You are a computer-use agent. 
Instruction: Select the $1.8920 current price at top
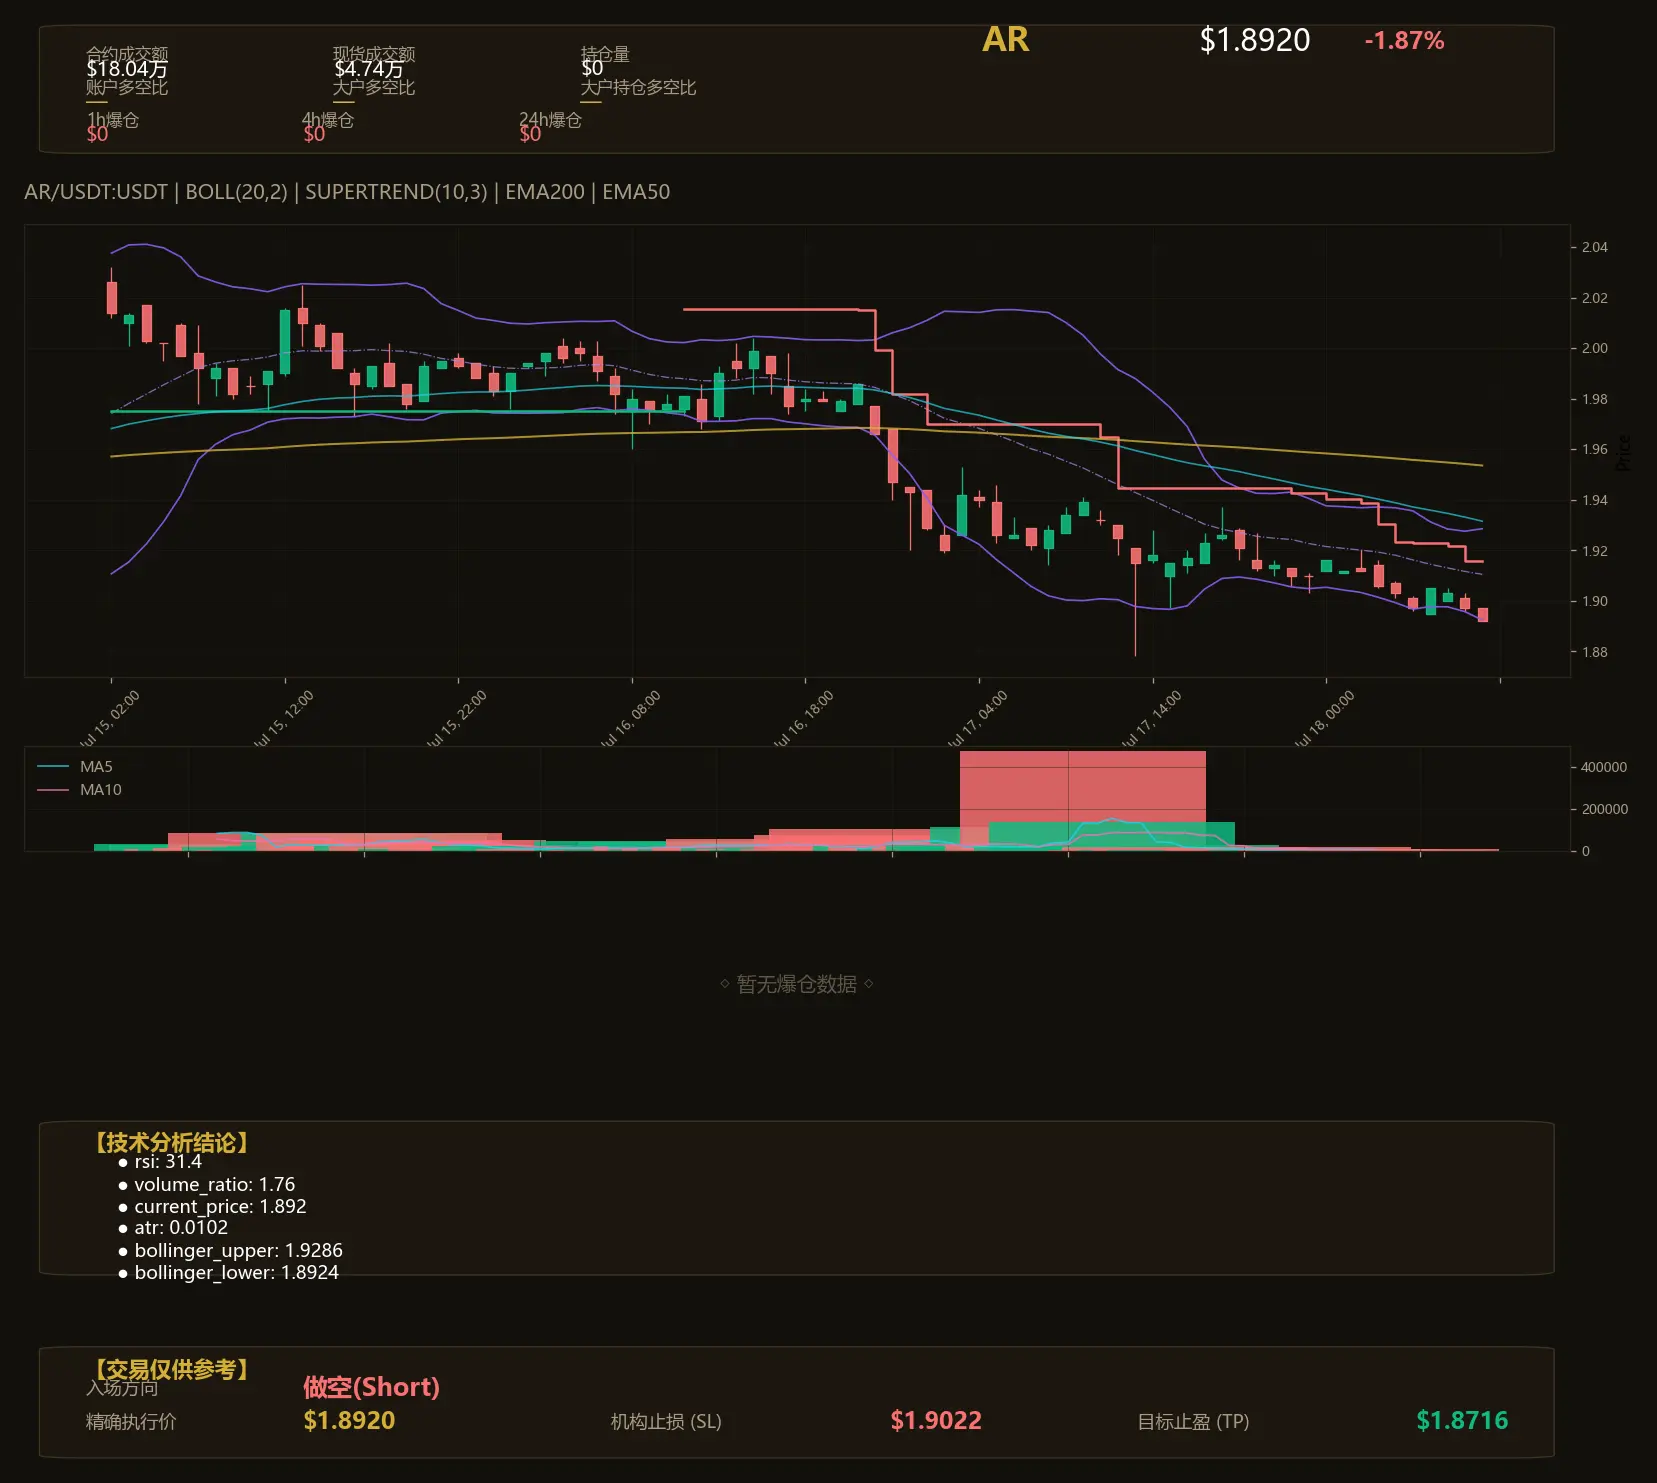1254,40
